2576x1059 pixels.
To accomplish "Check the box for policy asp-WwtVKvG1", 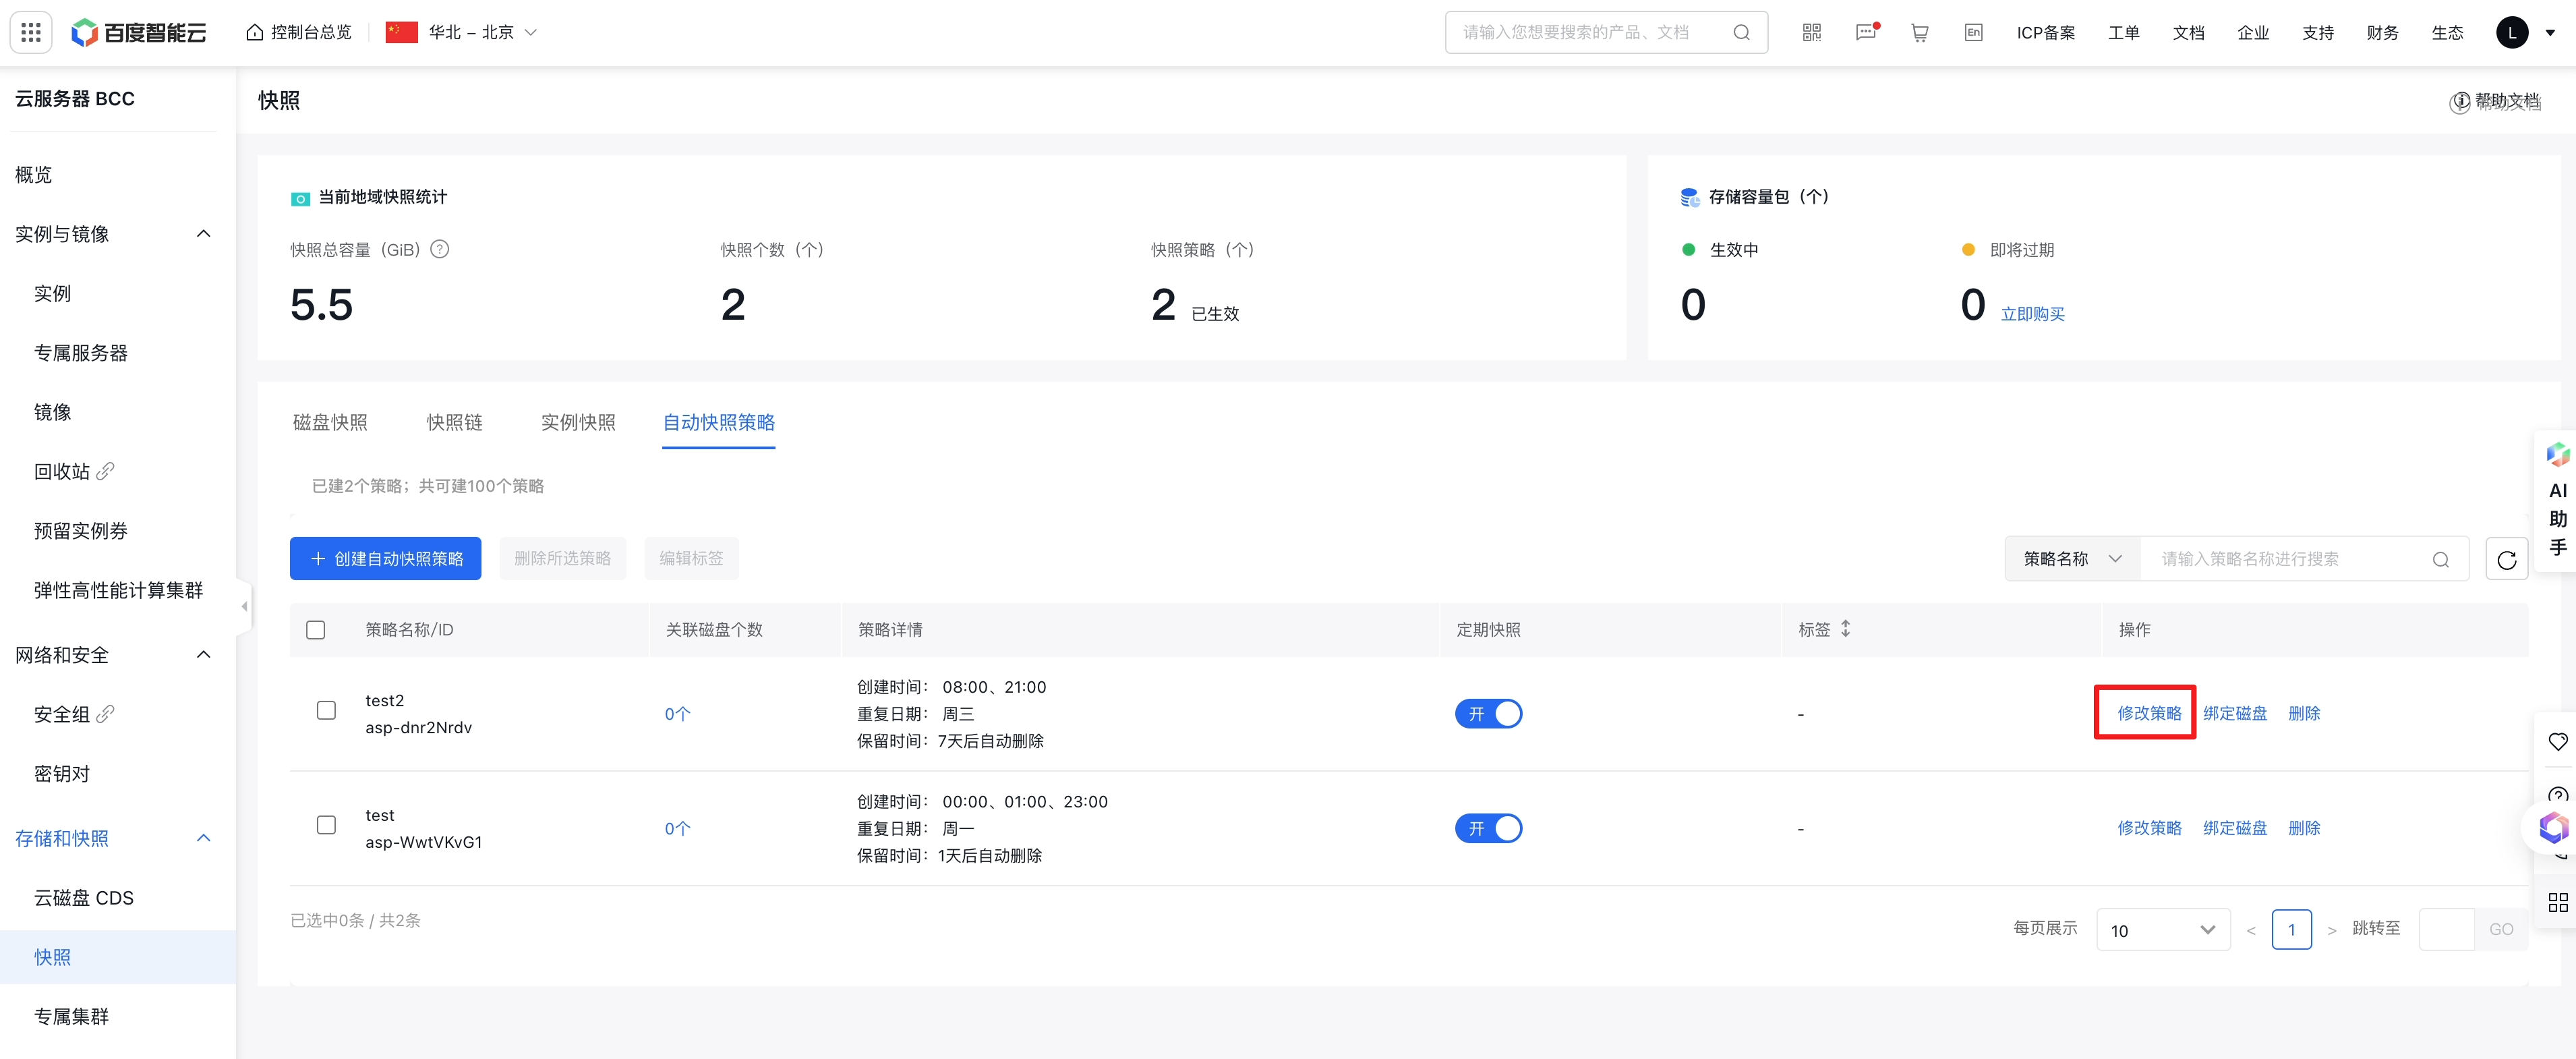I will tap(326, 825).
